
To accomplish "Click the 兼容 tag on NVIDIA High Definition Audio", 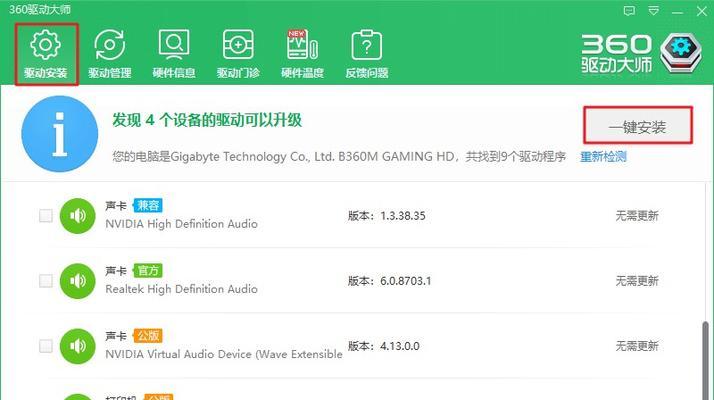I will pyautogui.click(x=148, y=205).
